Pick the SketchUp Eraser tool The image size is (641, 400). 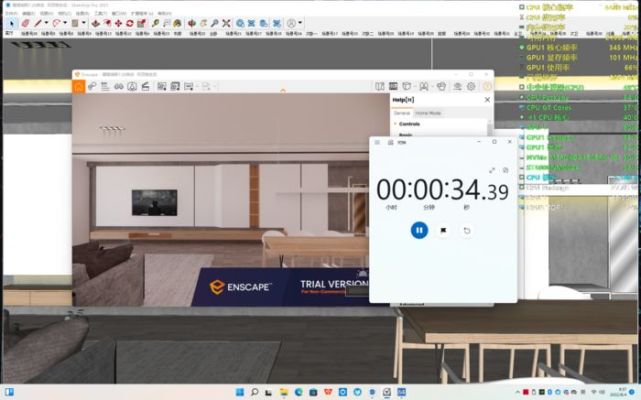[25, 23]
